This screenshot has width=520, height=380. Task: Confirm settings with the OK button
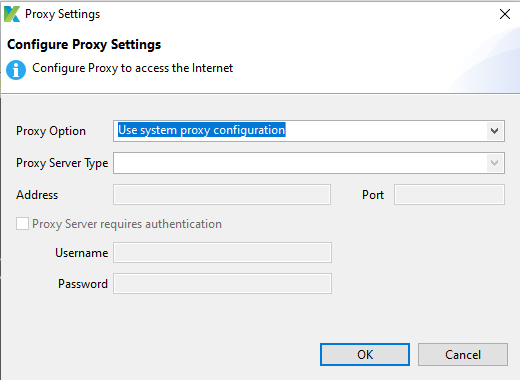point(365,355)
